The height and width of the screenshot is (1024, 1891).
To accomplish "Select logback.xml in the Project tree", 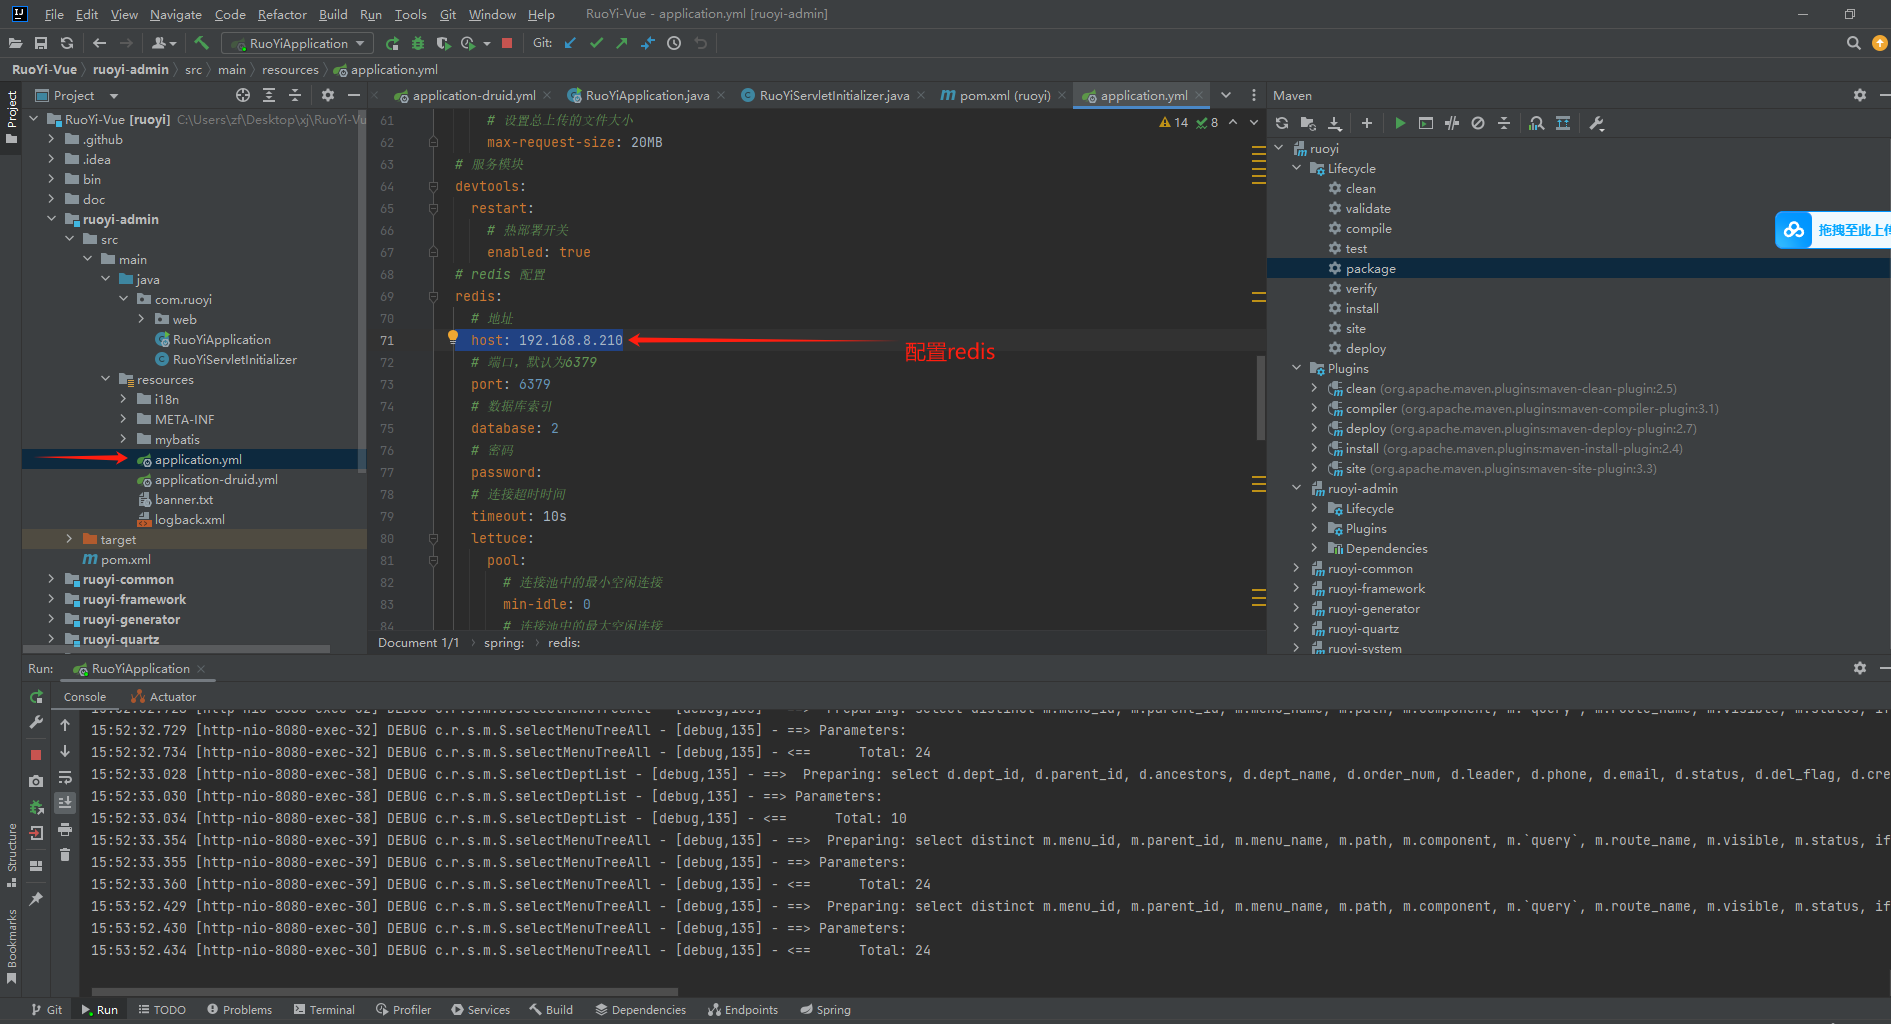I will (x=189, y=519).
